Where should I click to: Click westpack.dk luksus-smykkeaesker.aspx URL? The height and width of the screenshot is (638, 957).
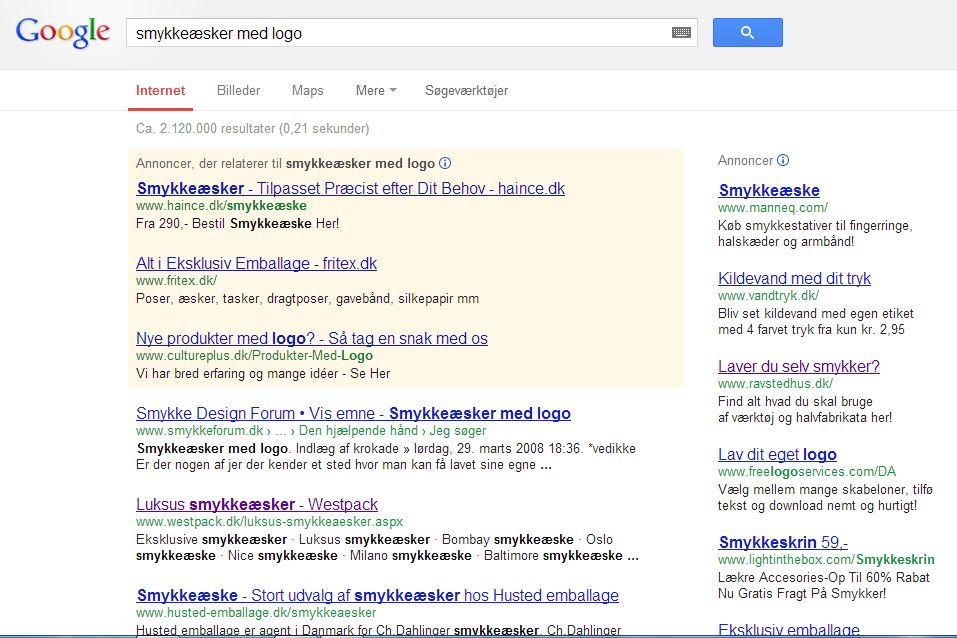[x=269, y=522]
